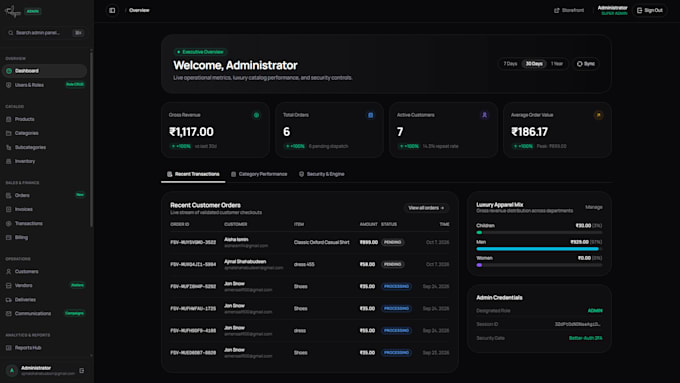The width and height of the screenshot is (680, 383).
Task: Click the Inventory icon
Action: tap(9, 161)
